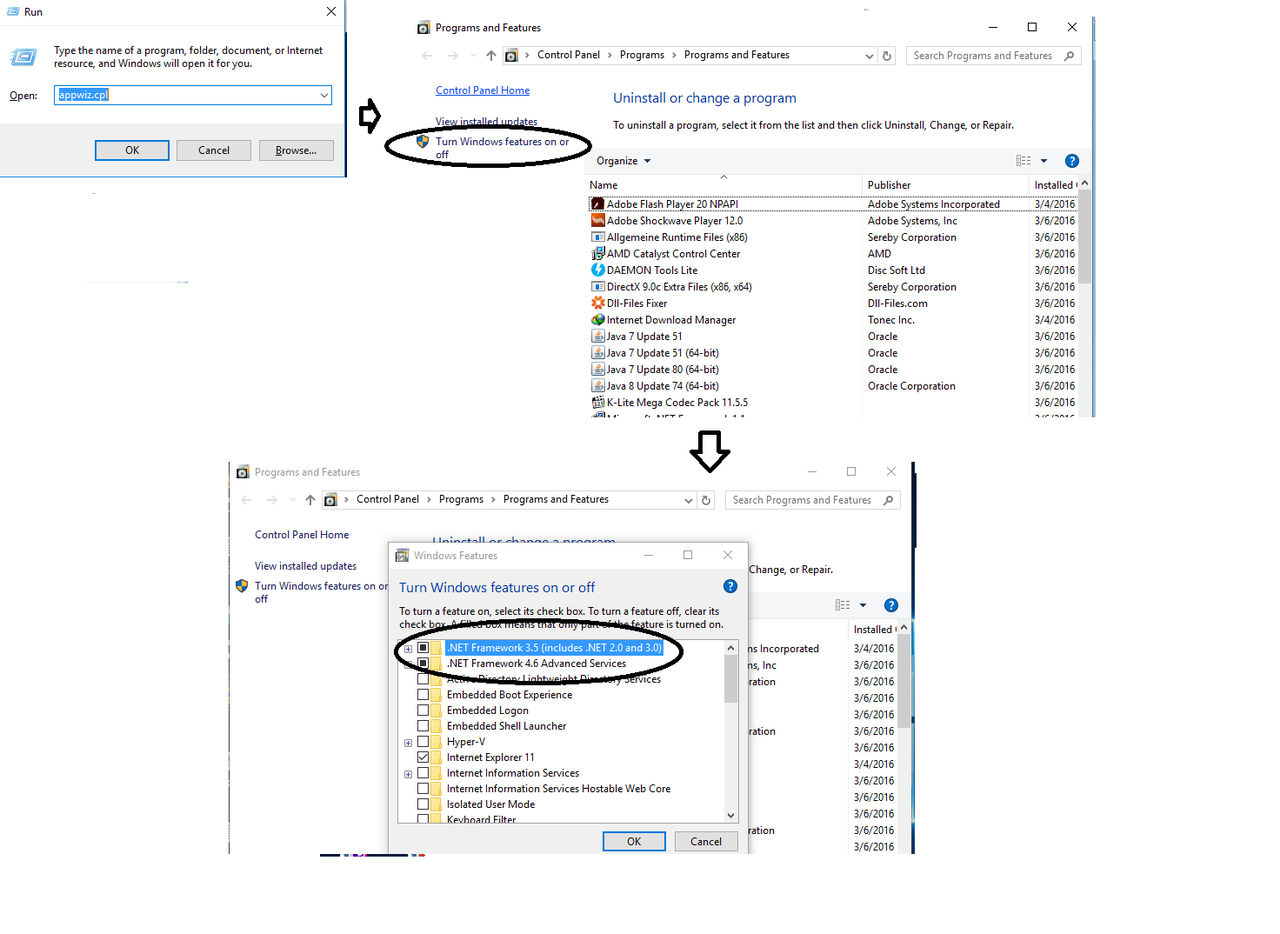Open view options dropdown in upper window

pos(1044,161)
